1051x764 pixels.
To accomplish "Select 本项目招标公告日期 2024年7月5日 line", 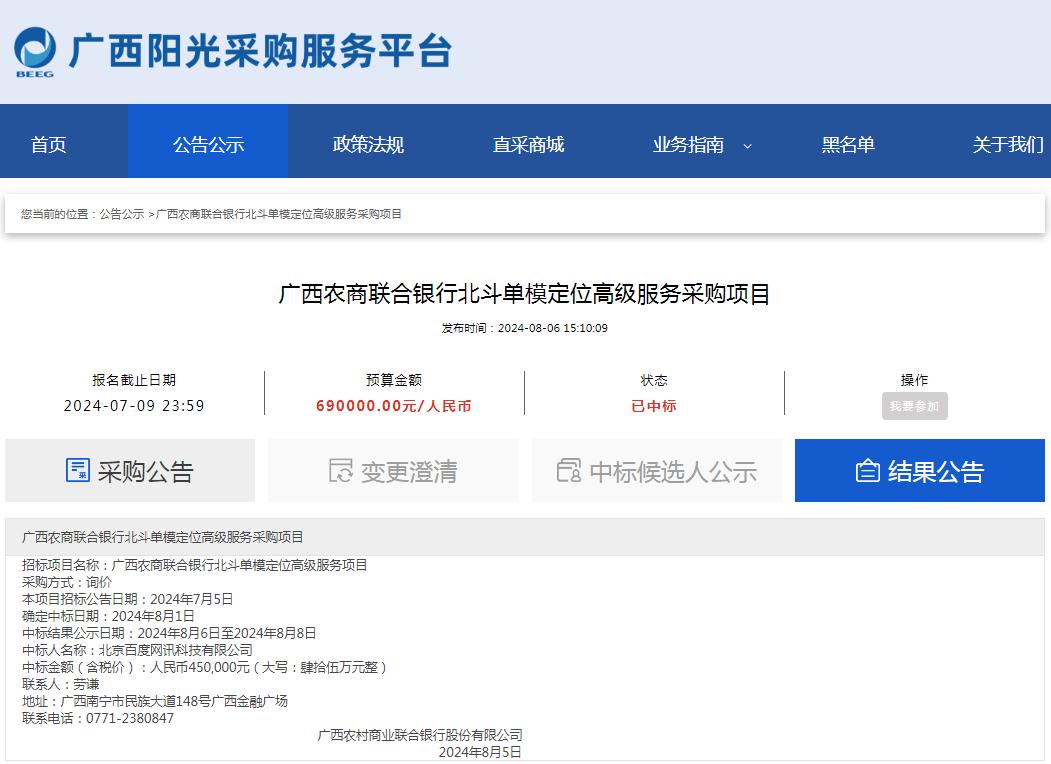I will [x=127, y=599].
